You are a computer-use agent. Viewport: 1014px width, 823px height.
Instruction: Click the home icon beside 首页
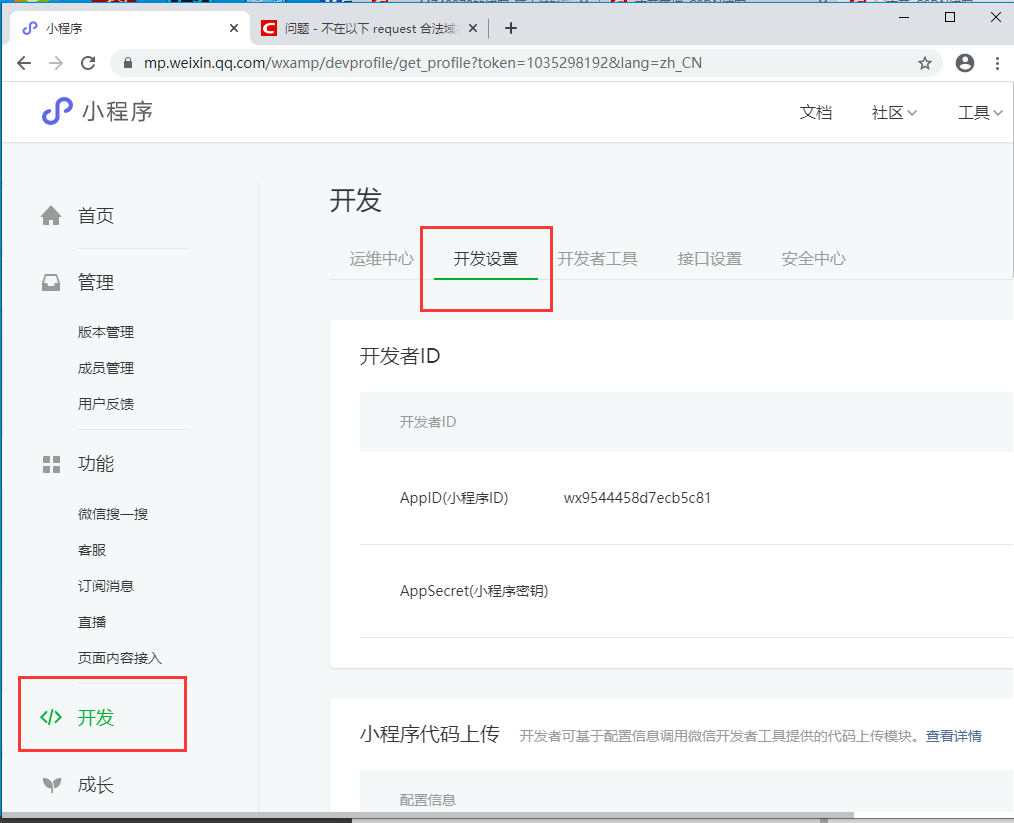pyautogui.click(x=51, y=215)
